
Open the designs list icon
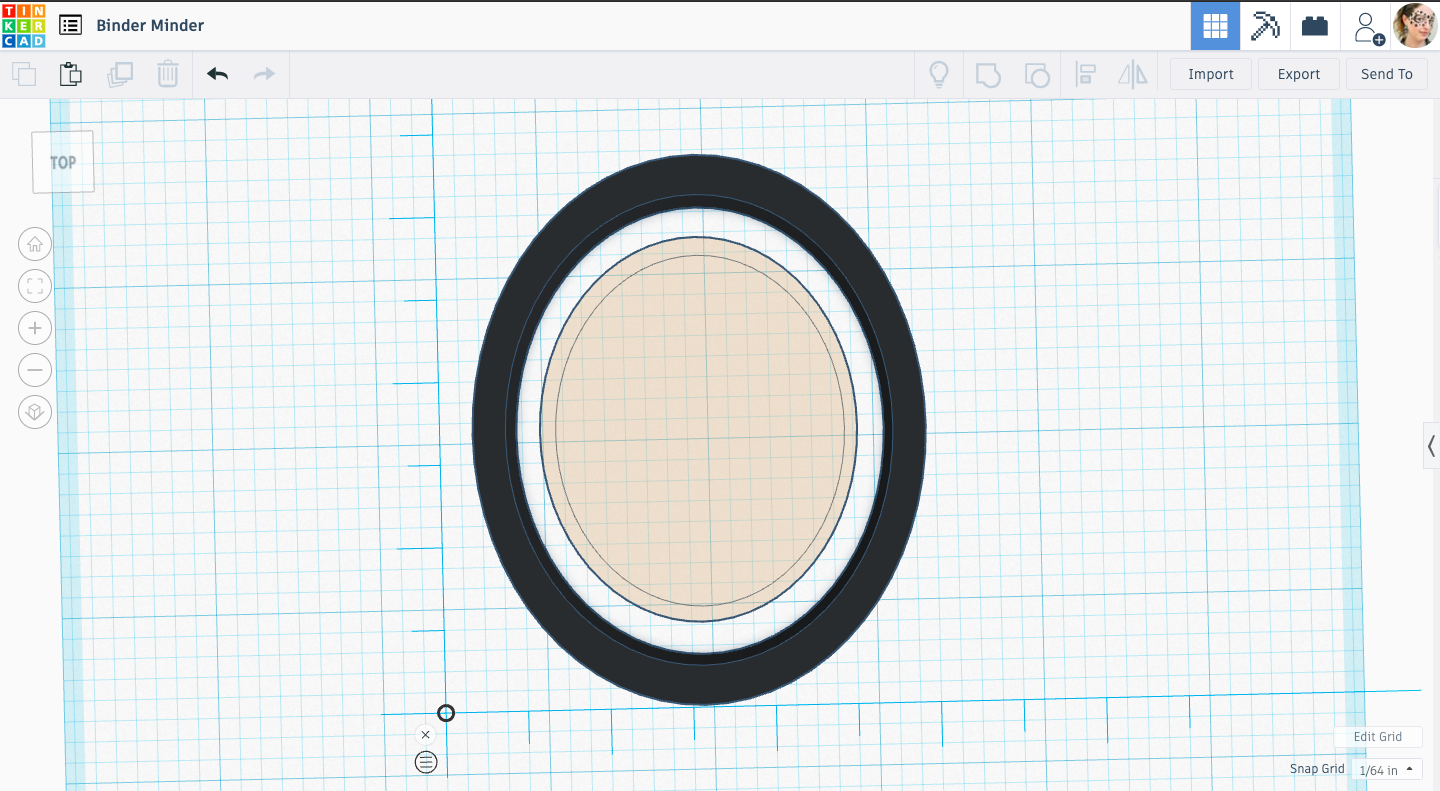tap(70, 25)
